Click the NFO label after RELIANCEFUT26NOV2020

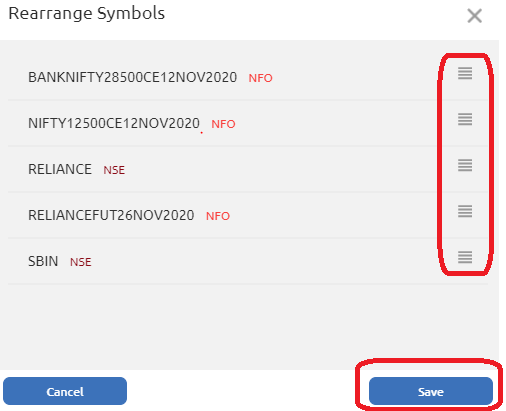coord(218,216)
